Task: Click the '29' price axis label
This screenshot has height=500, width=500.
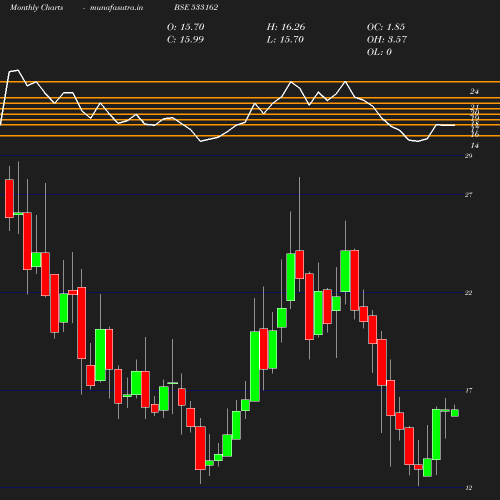Action: pos(469,156)
